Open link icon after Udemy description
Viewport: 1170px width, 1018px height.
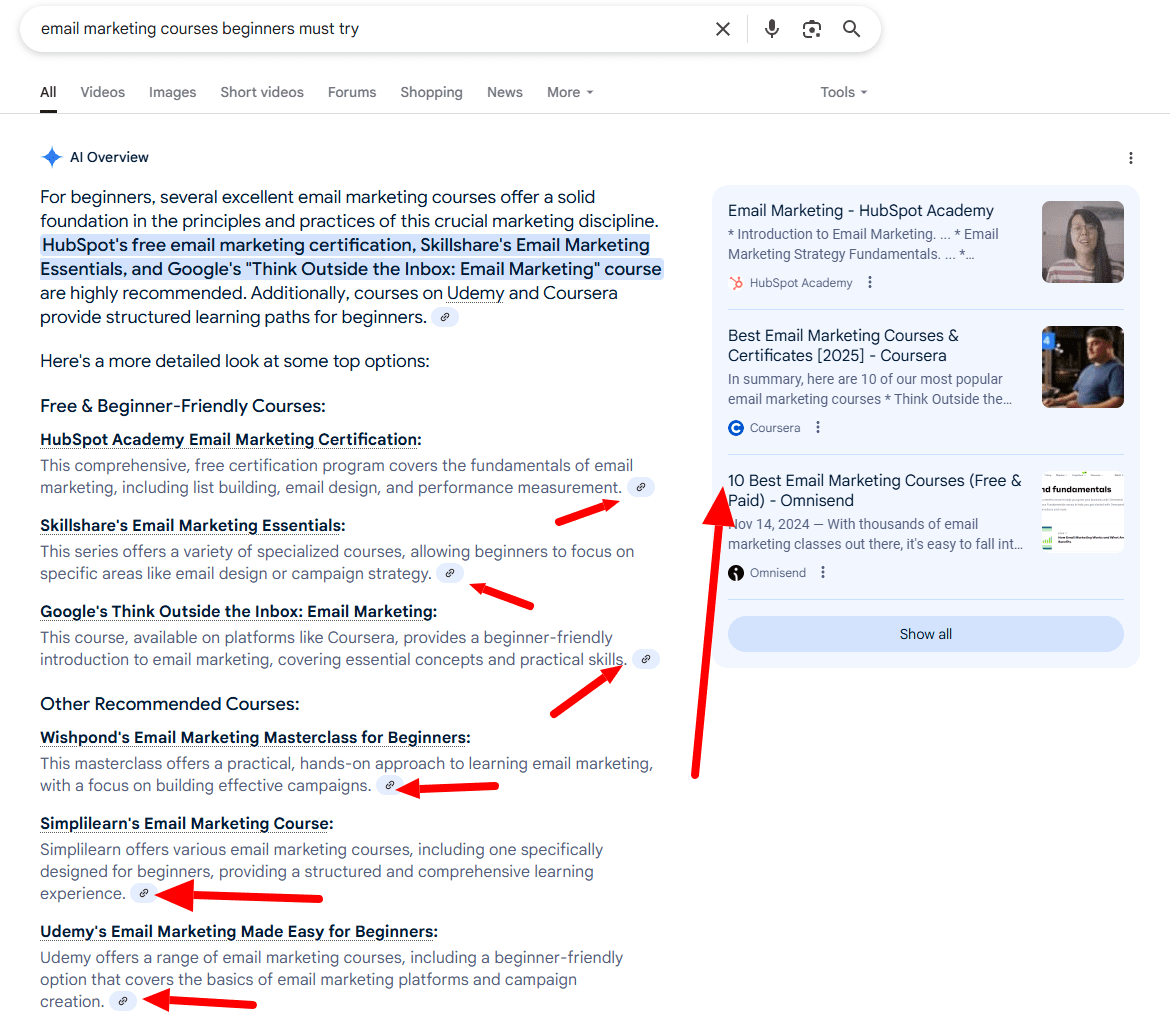click(x=122, y=1002)
